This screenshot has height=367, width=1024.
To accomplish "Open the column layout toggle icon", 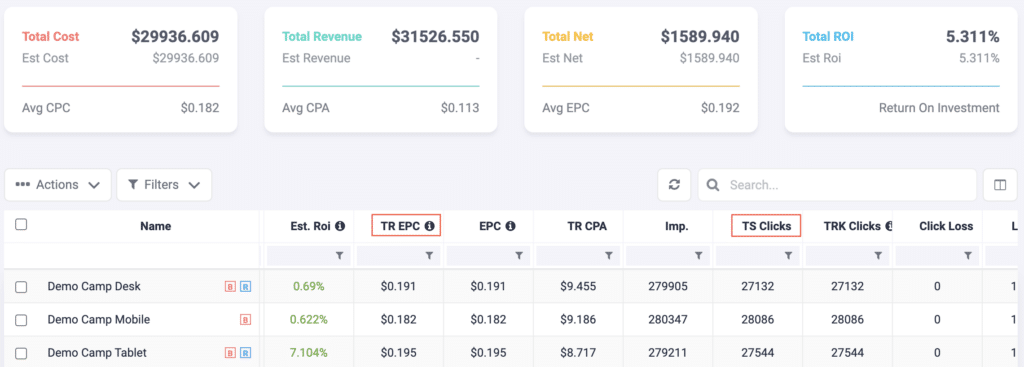I will 1000,185.
